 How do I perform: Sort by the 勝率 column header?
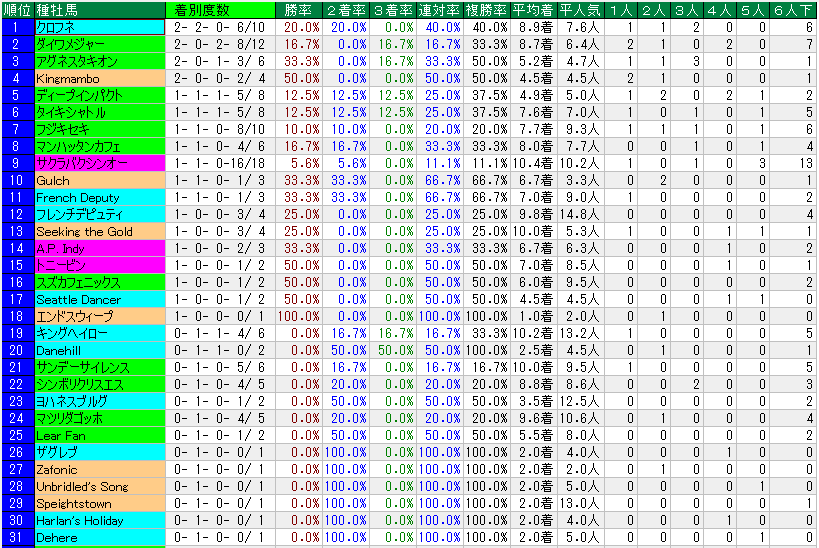point(299,10)
